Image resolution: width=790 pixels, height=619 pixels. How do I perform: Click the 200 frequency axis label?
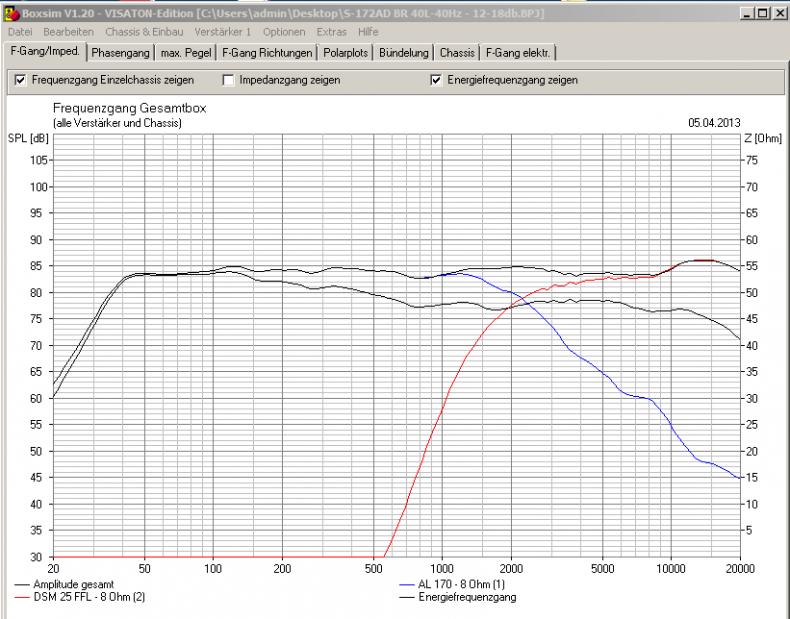point(282,569)
